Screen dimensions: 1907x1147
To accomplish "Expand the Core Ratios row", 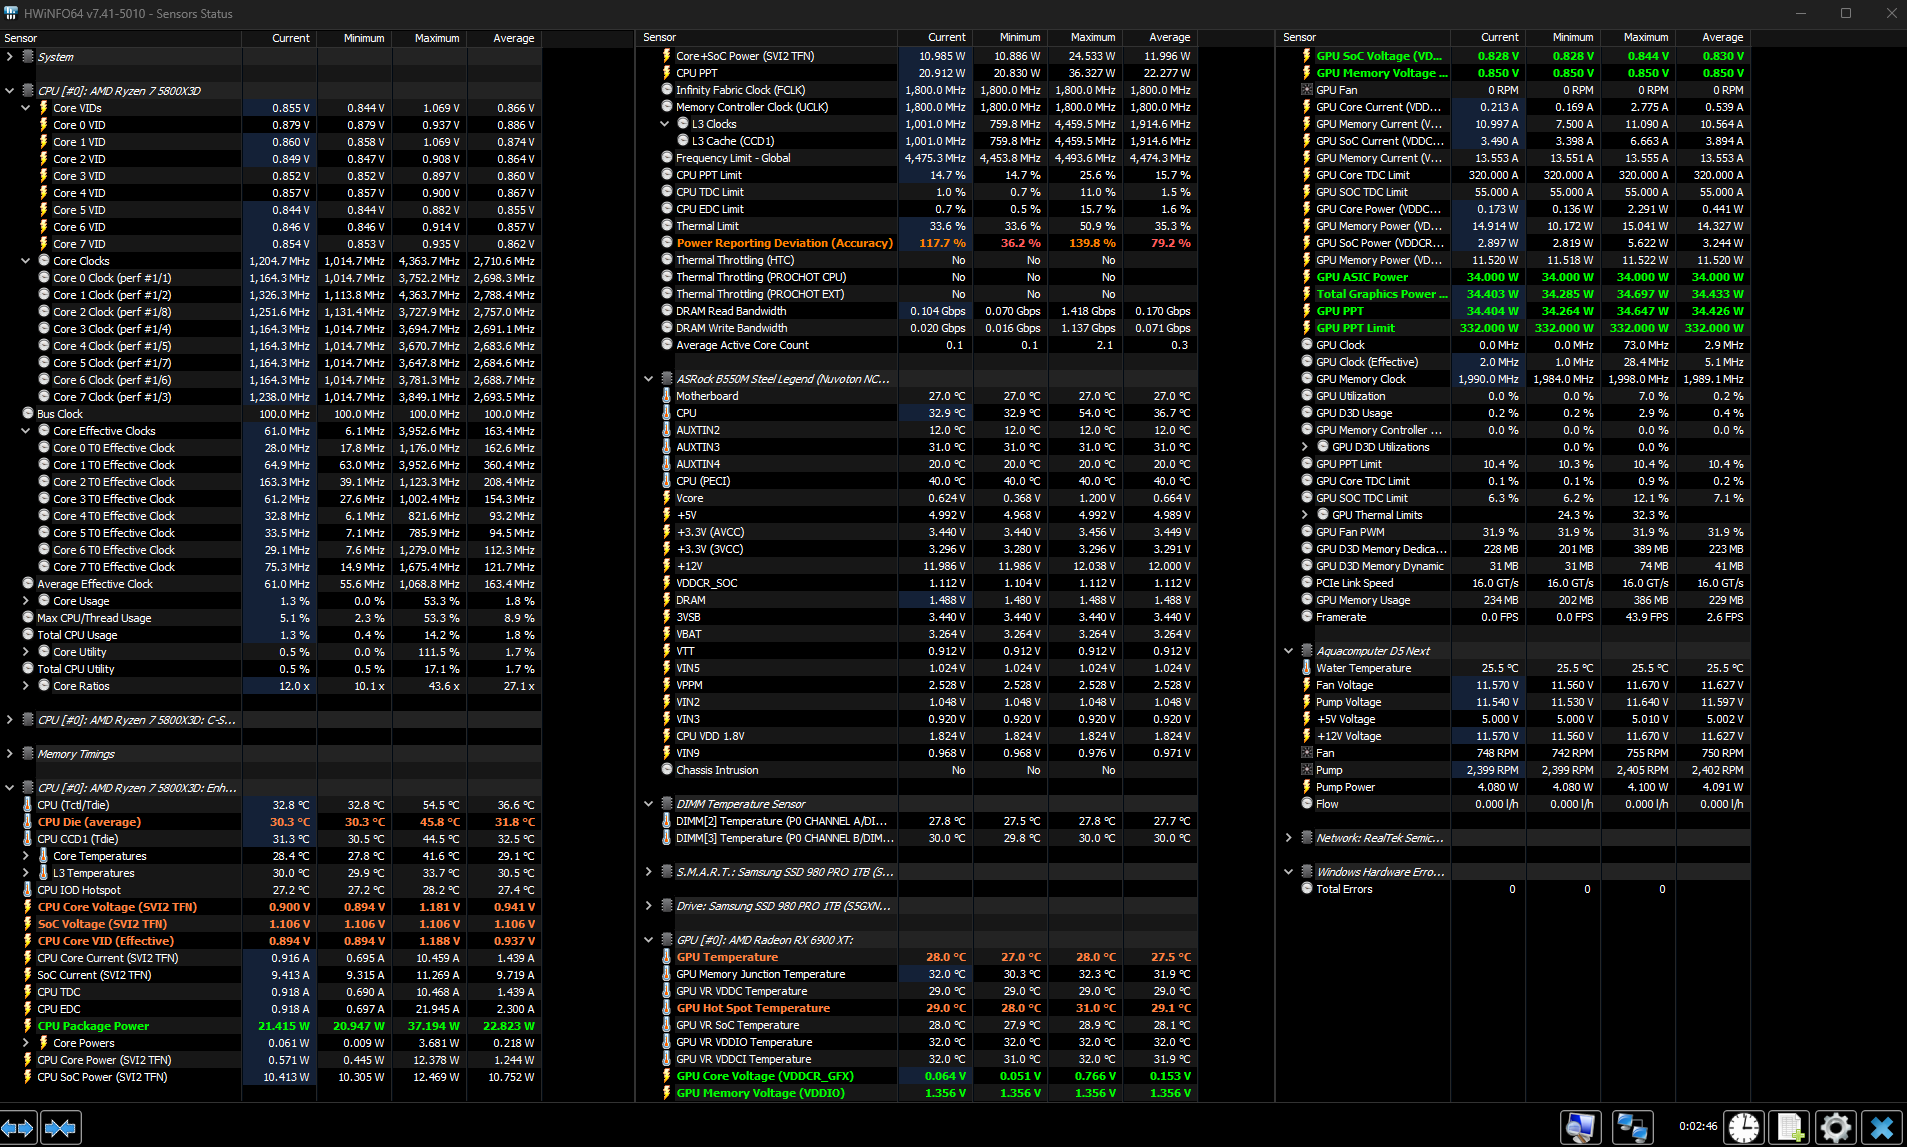I will click(x=26, y=686).
